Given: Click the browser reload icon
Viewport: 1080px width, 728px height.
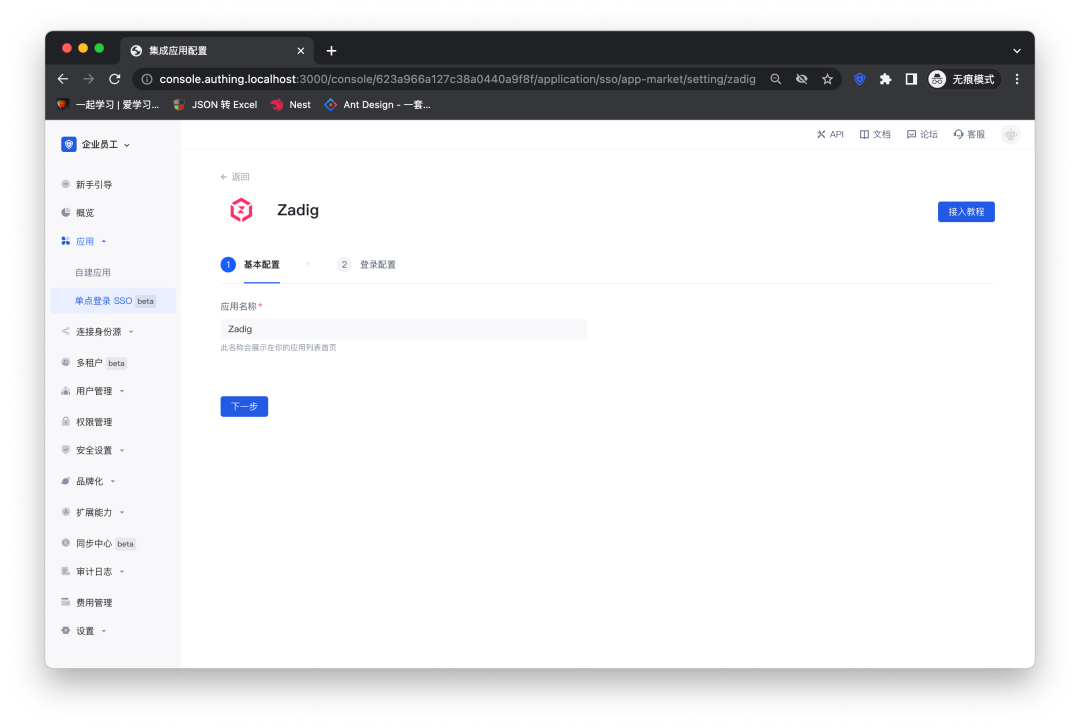Looking at the screenshot, I should pos(115,79).
